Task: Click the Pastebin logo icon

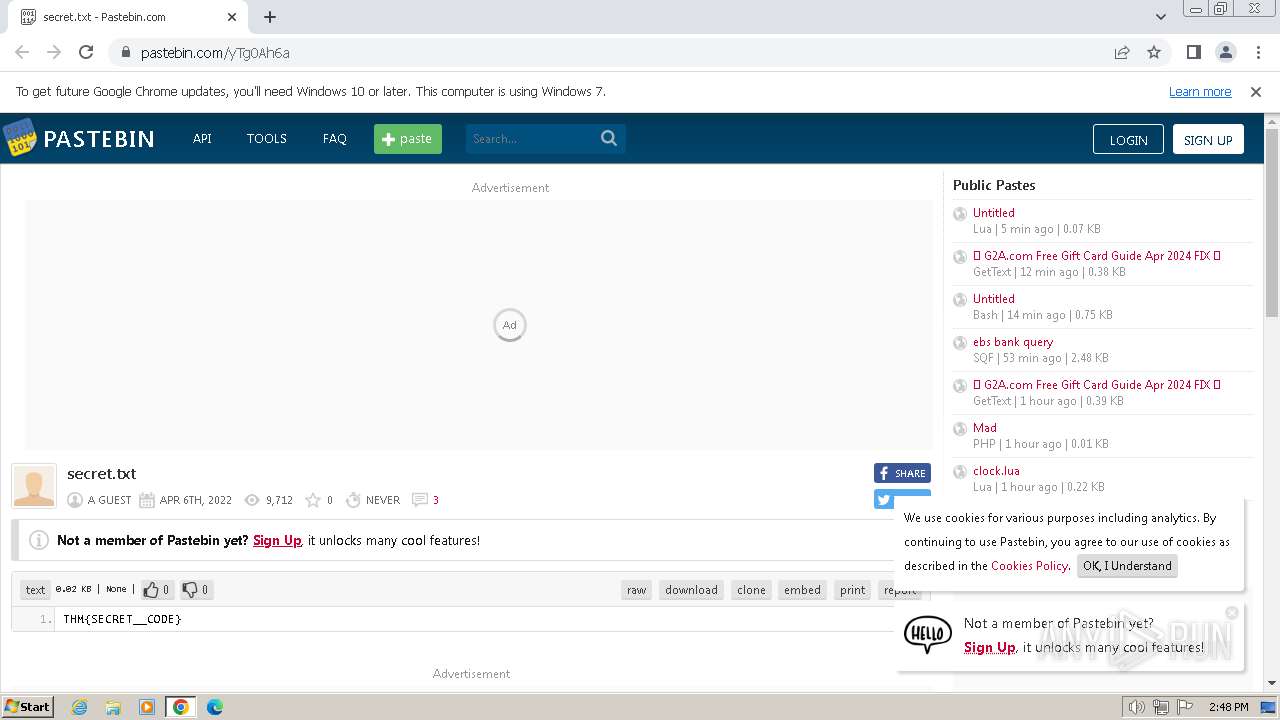Action: click(20, 138)
